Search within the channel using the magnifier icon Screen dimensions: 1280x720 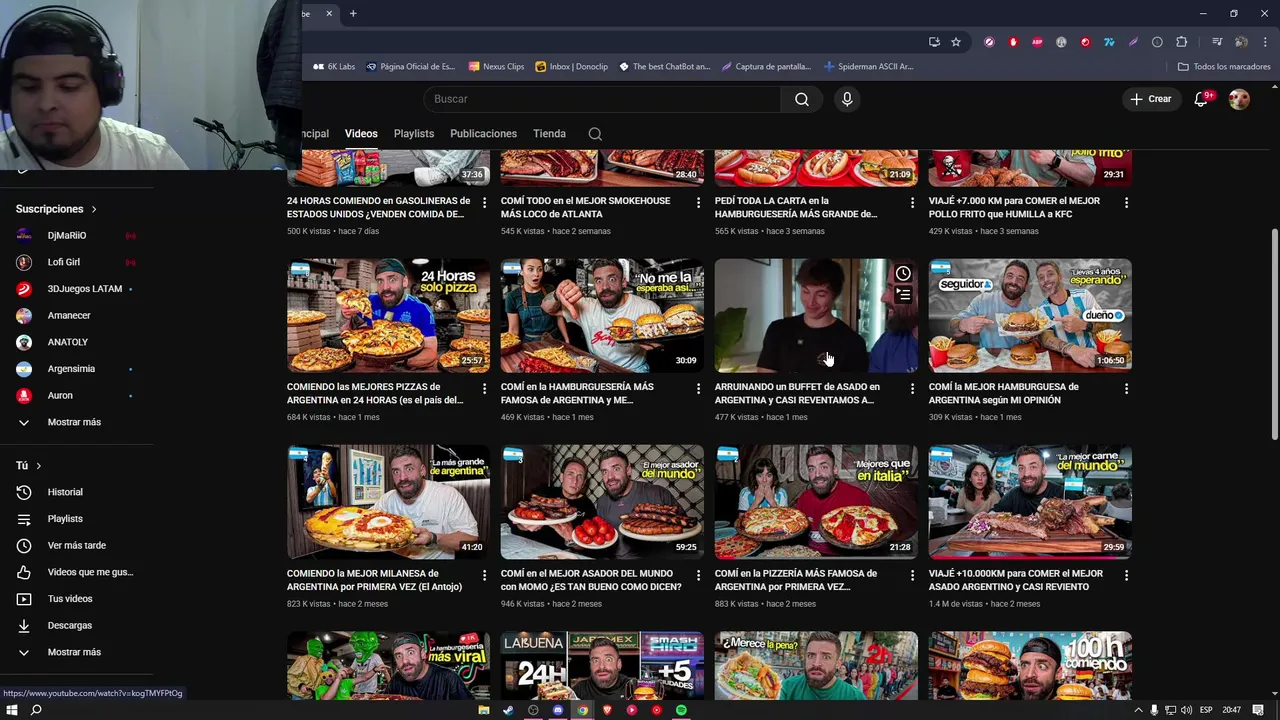click(x=595, y=134)
